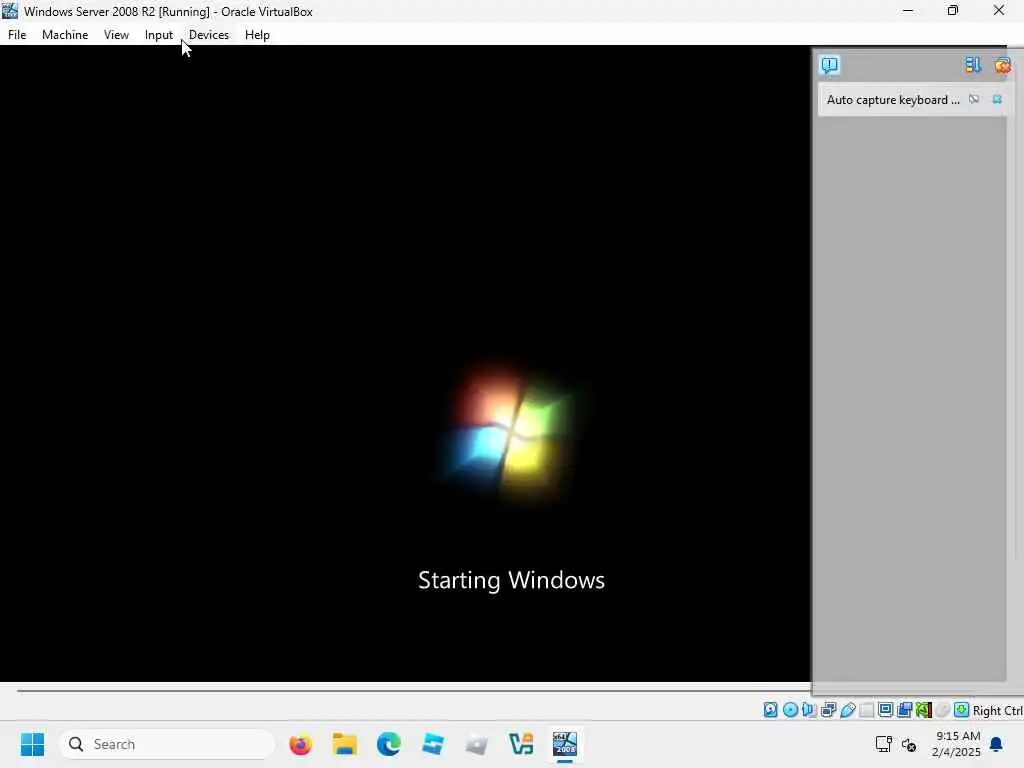Open the Input menu
1024x768 pixels.
tap(159, 35)
